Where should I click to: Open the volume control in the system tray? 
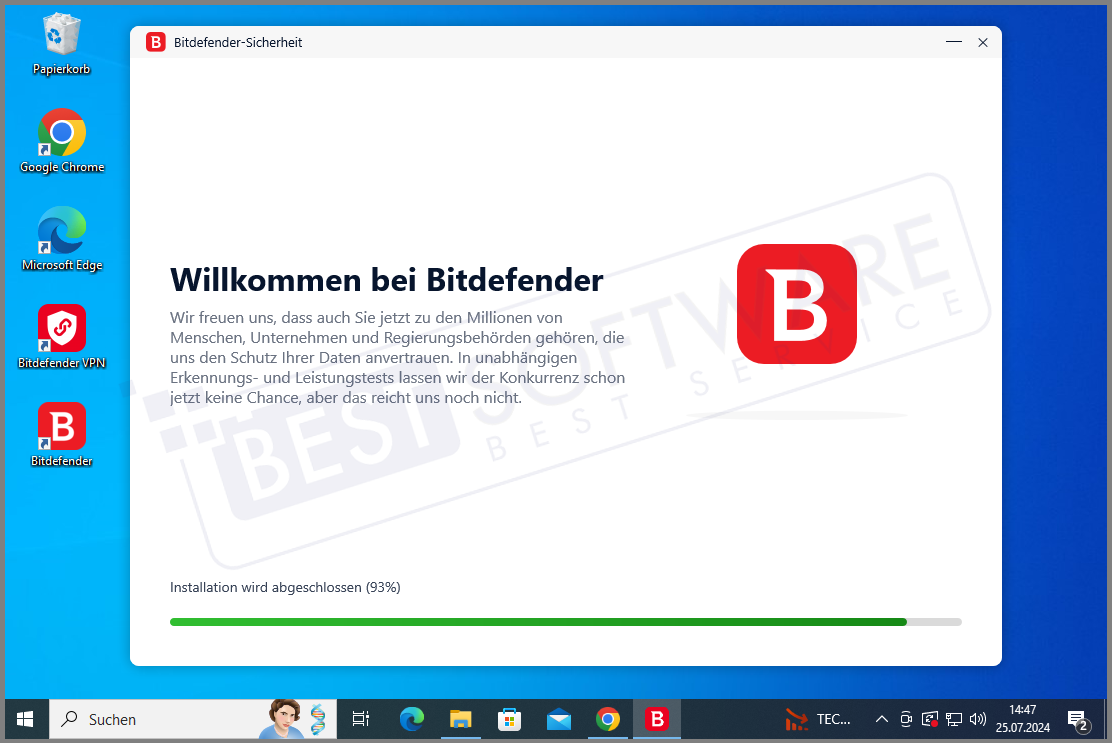click(977, 719)
